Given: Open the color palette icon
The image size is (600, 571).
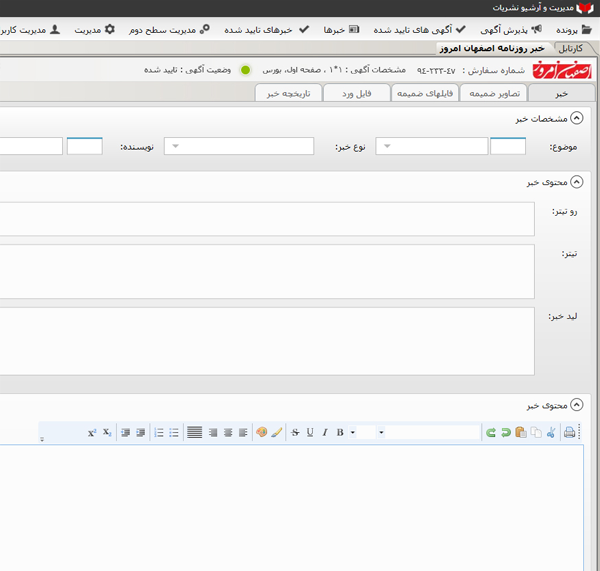Looking at the screenshot, I should tap(262, 432).
